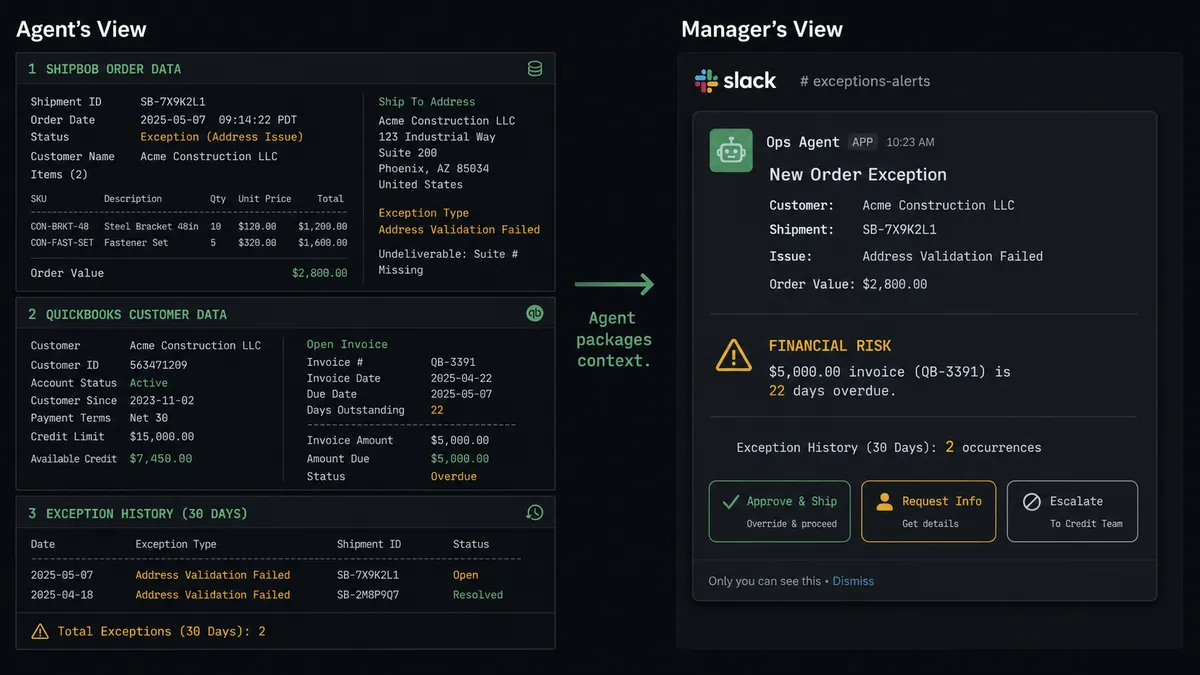Click the Exception (Address Issue) status value
The height and width of the screenshot is (675, 1200).
pyautogui.click(x=222, y=137)
